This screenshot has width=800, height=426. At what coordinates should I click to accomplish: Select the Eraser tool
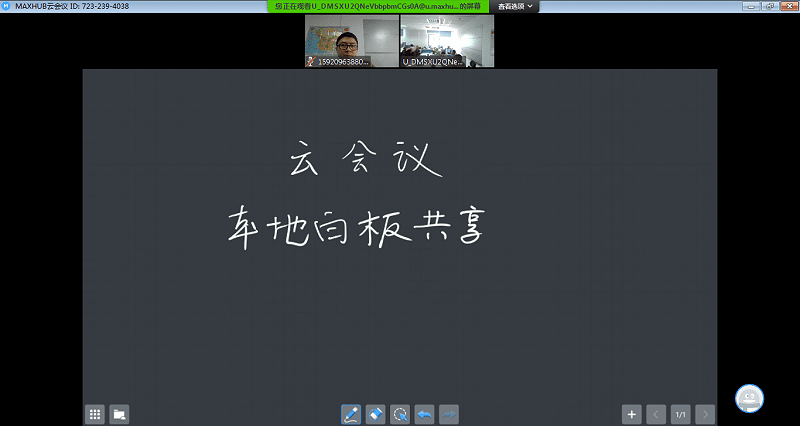click(376, 414)
